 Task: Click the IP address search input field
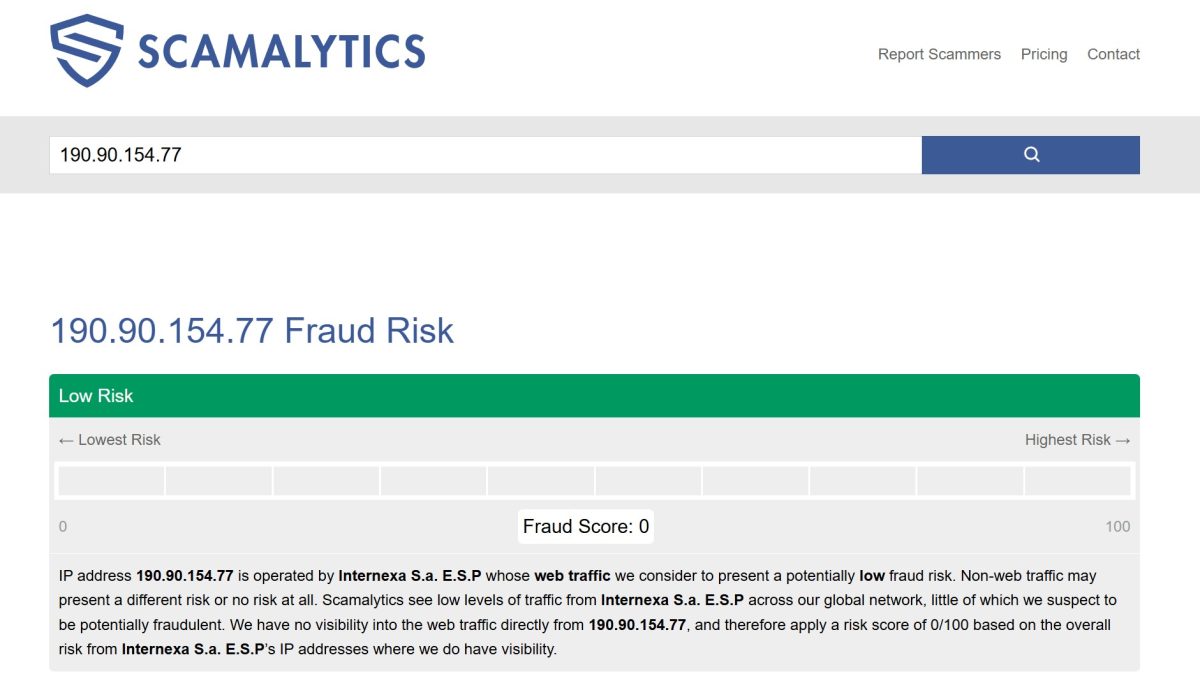coord(400,155)
